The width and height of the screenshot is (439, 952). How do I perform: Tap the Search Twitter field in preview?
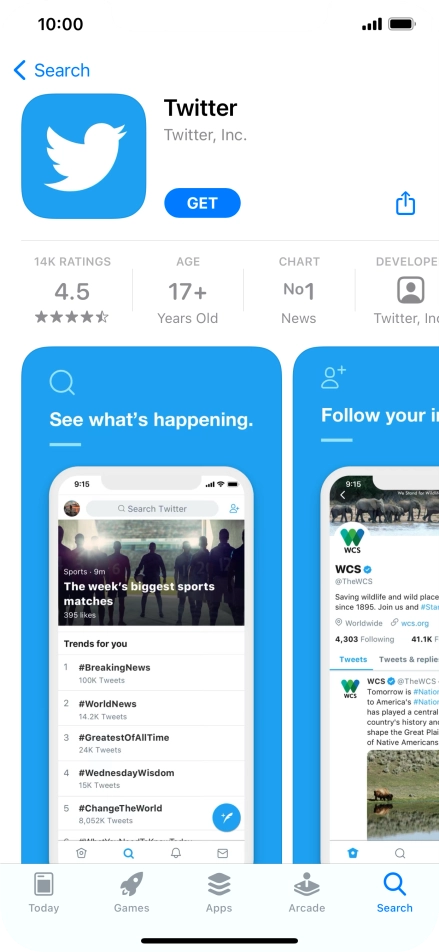[152, 509]
